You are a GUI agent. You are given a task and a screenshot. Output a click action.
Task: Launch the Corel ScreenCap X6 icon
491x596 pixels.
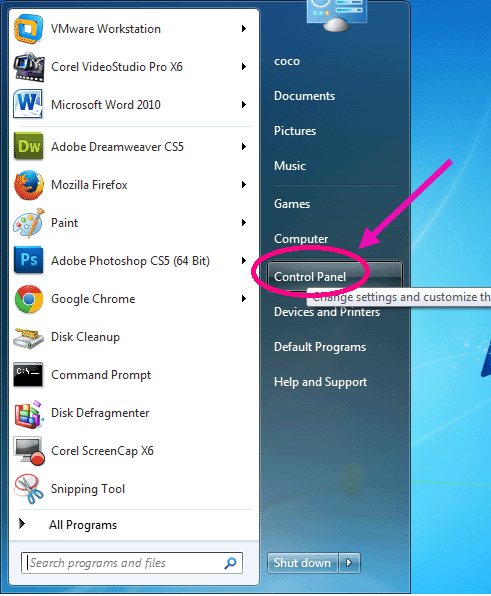point(29,451)
